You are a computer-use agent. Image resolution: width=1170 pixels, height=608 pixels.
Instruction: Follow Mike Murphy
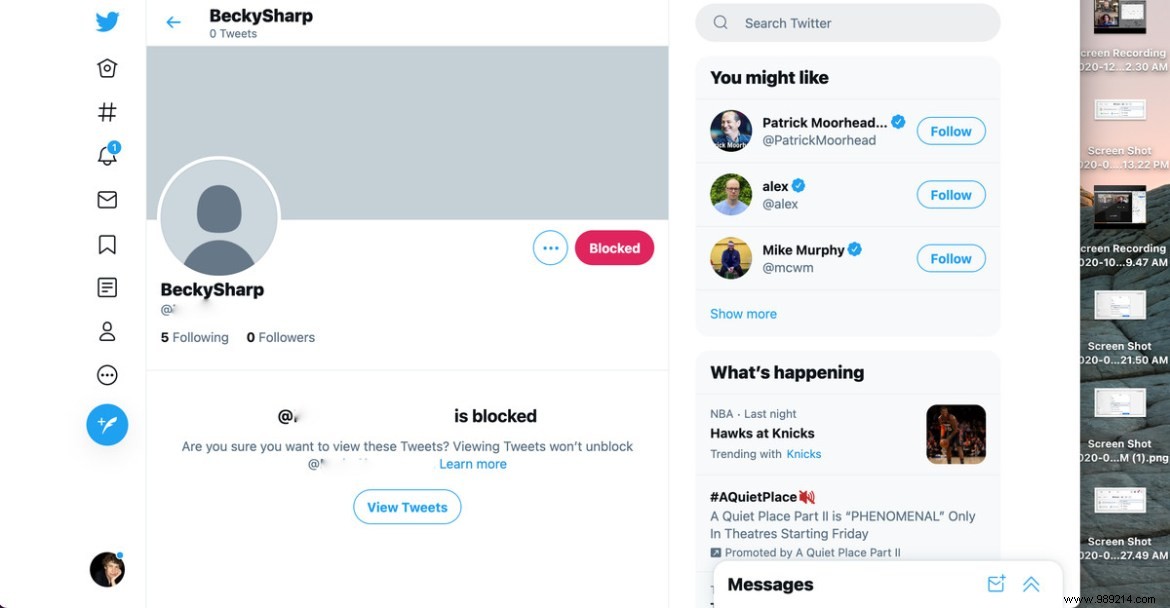coord(950,258)
